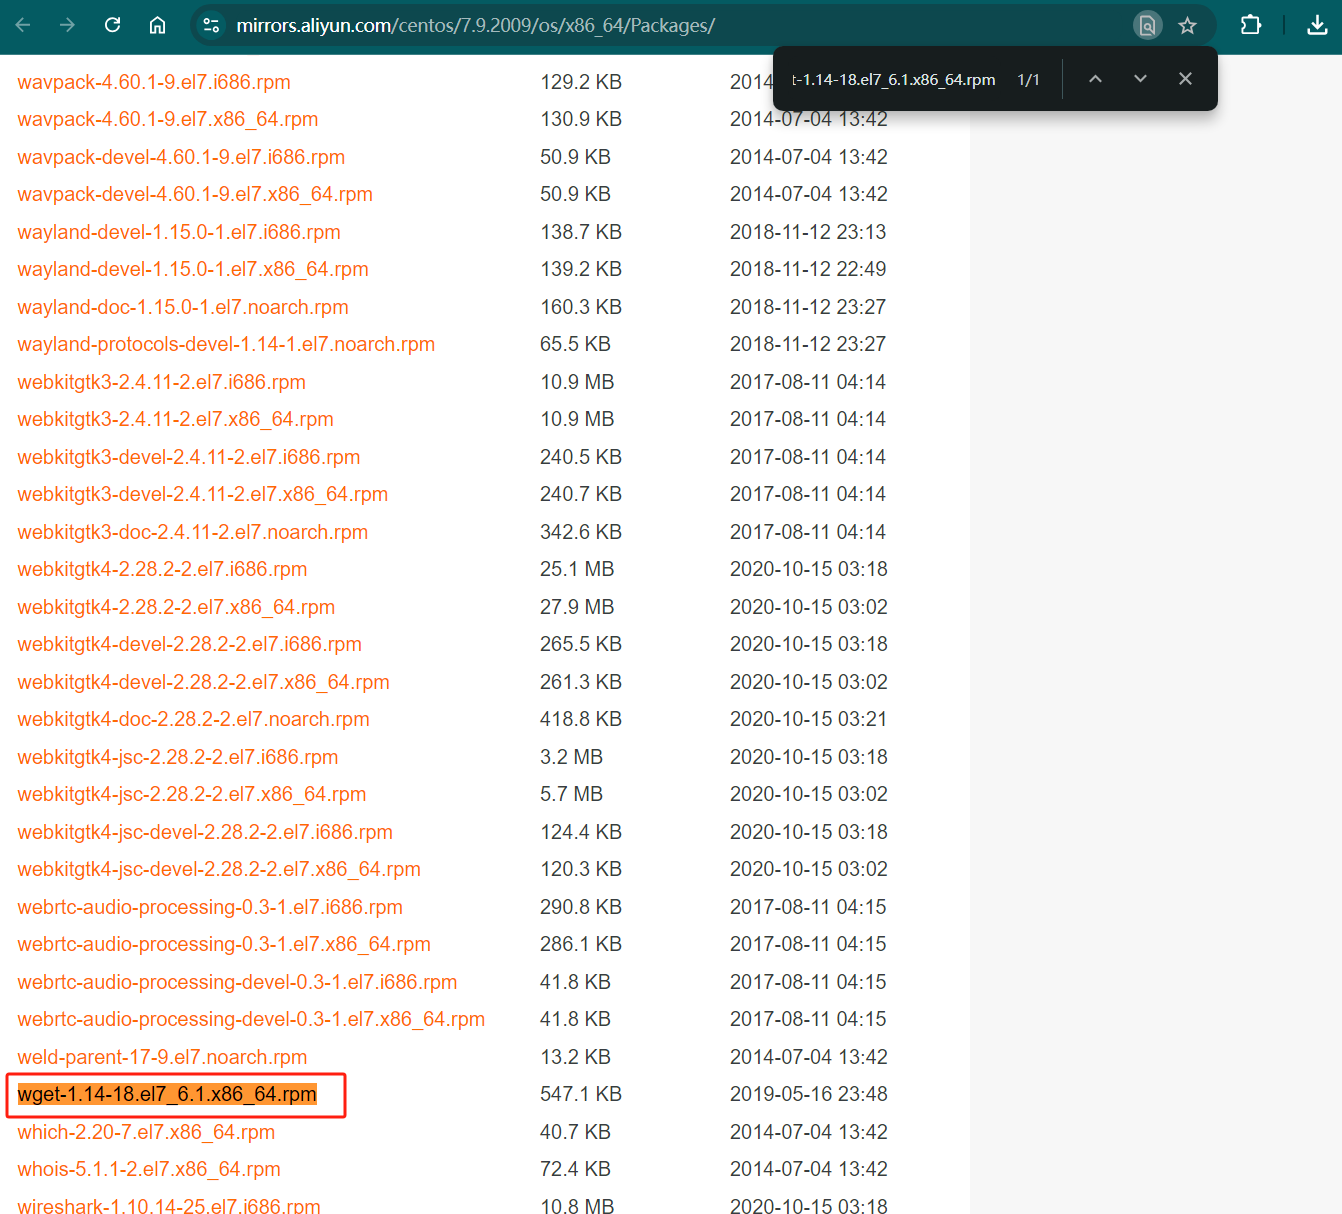Select the find bar search text field
The width and height of the screenshot is (1342, 1214).
point(895,79)
